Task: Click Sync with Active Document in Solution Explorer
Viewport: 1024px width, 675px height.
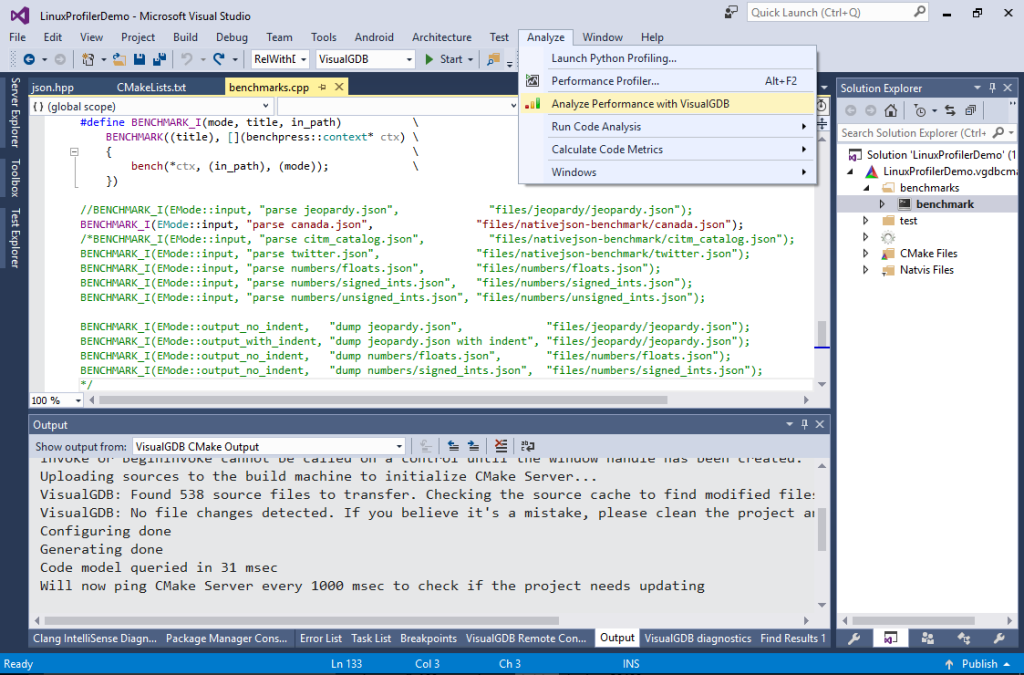Action: pos(950,111)
